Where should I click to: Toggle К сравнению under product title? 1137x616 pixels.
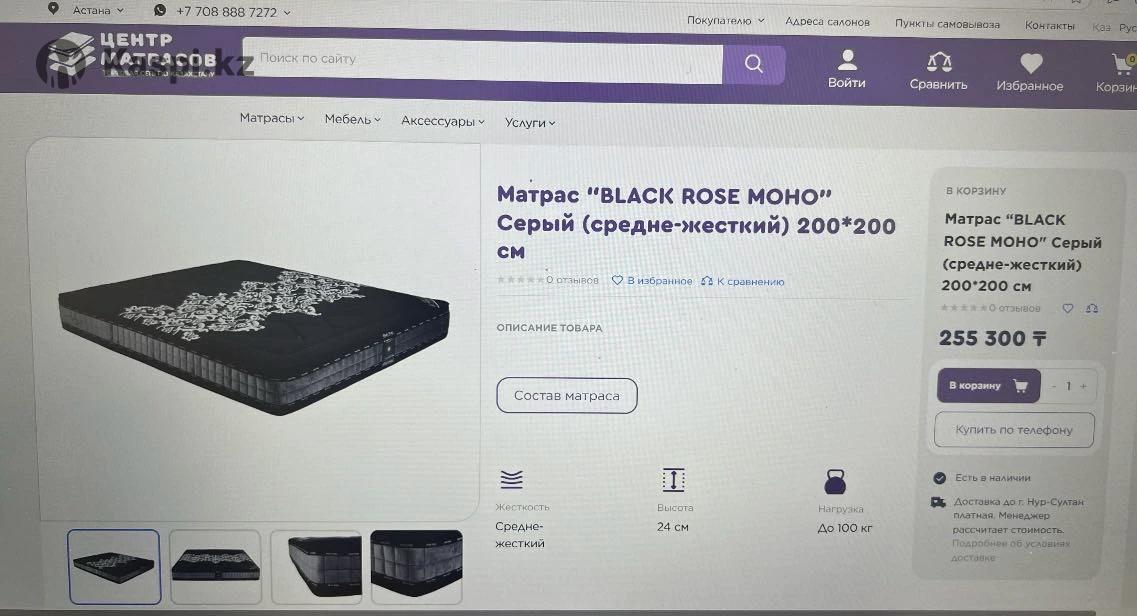coord(743,282)
